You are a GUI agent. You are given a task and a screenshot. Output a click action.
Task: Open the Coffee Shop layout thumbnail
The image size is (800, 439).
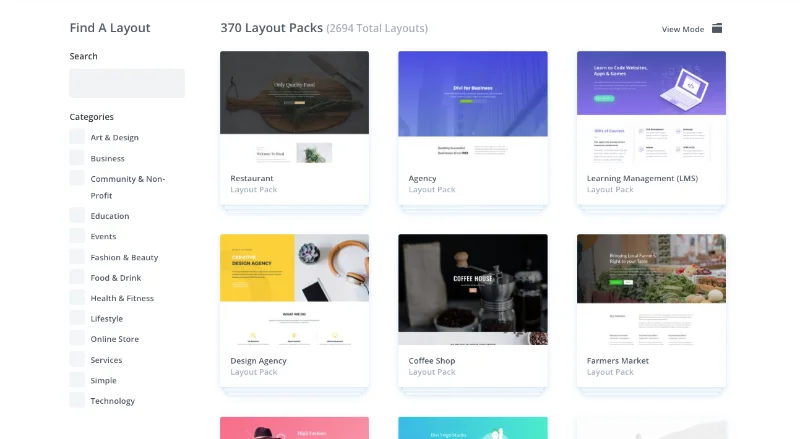473,290
